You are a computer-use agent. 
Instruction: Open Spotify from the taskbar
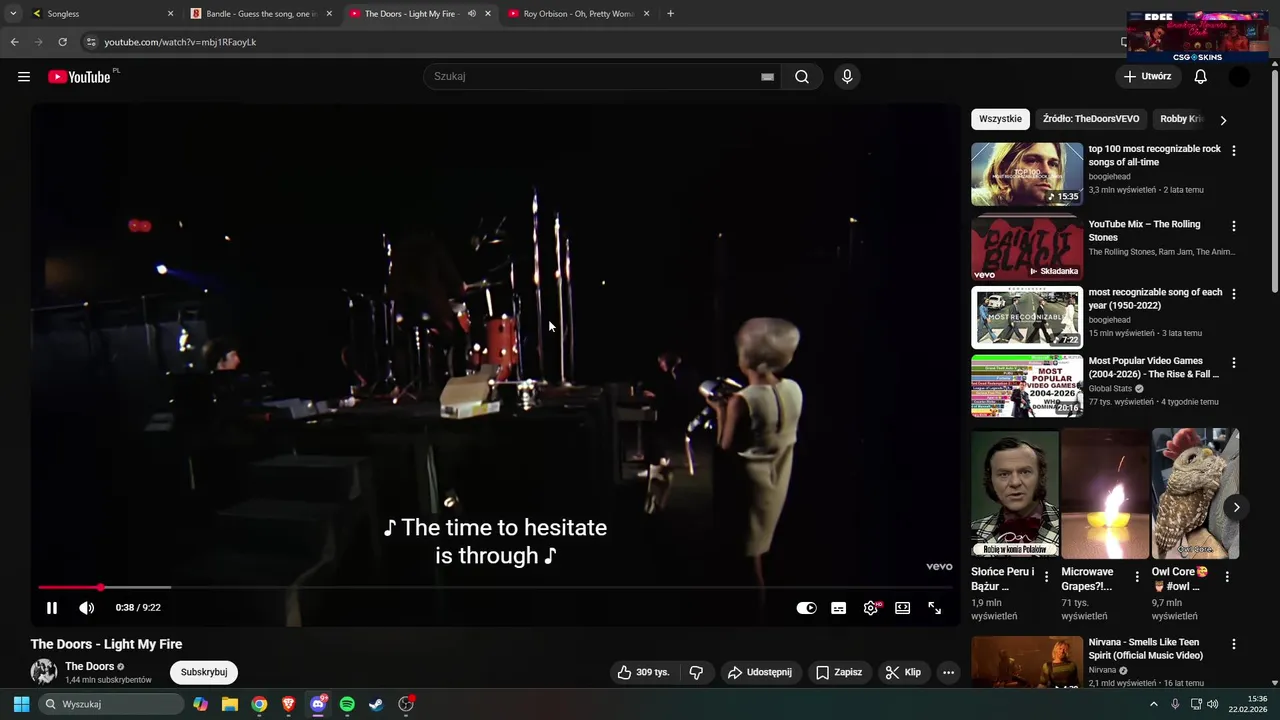347,704
